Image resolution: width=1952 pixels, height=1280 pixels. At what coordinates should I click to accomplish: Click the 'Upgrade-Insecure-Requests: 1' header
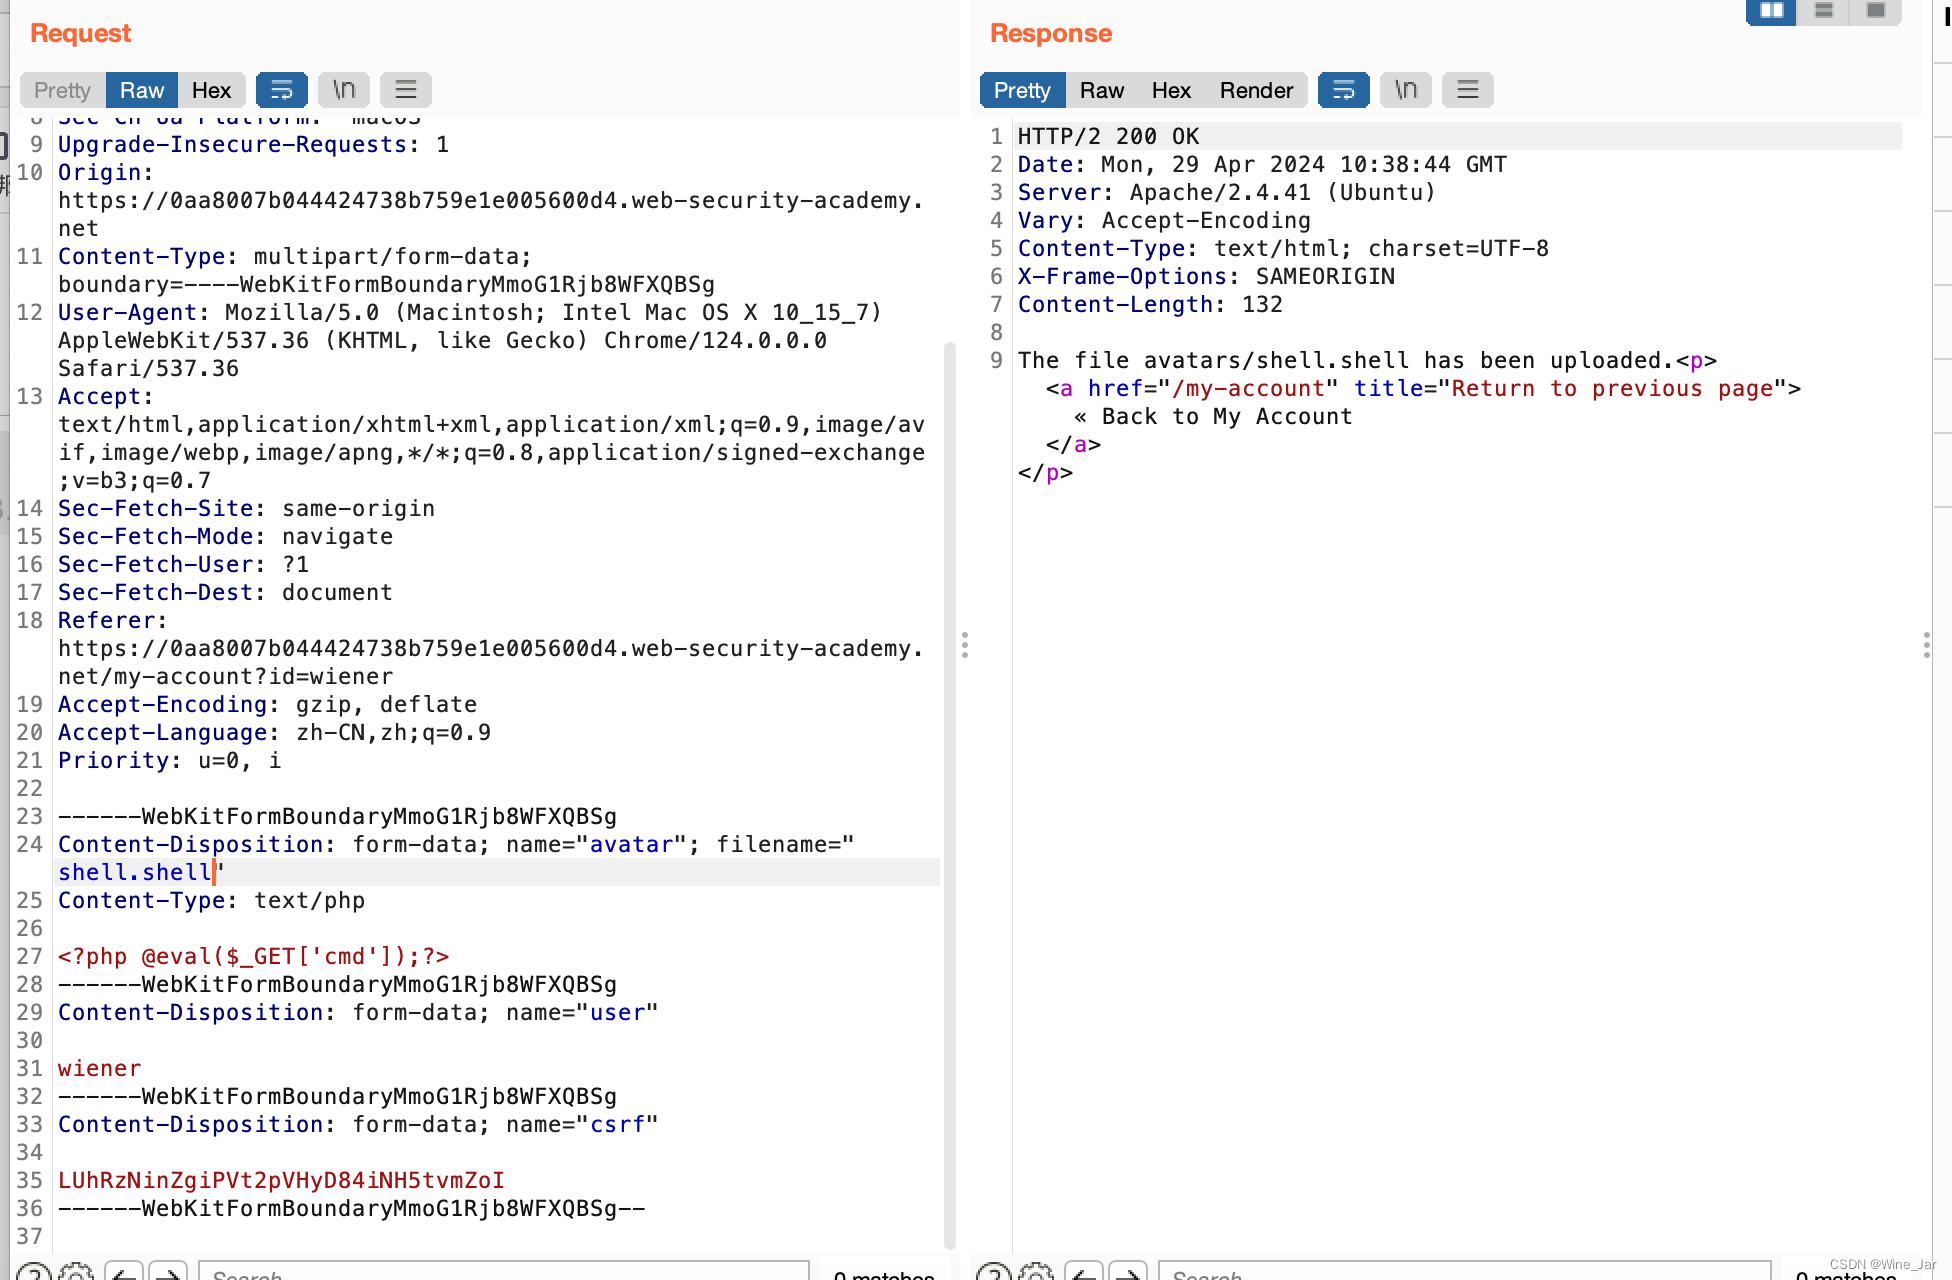tap(253, 144)
